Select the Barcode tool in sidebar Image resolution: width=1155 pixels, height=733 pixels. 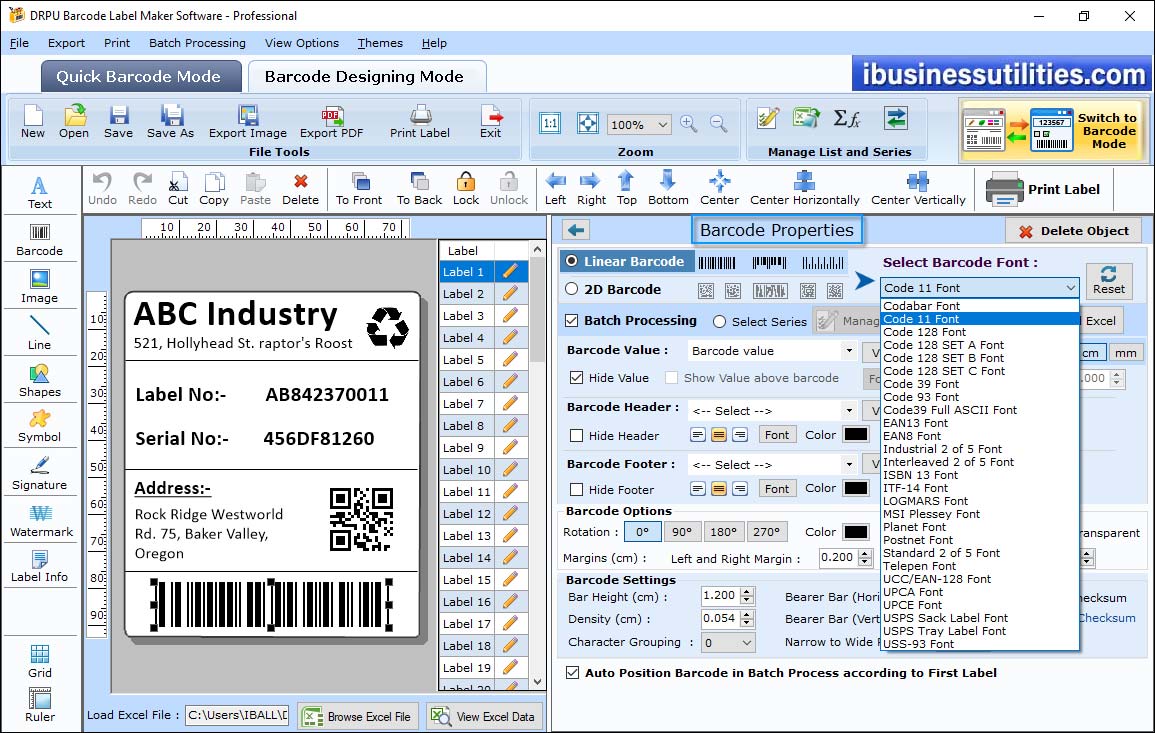point(40,240)
